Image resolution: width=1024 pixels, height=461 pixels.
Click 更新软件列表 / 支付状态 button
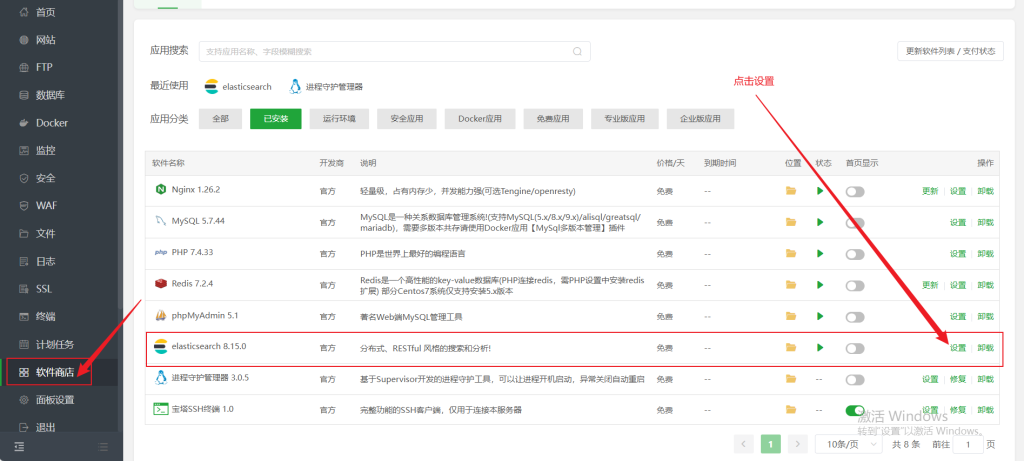[x=950, y=52]
